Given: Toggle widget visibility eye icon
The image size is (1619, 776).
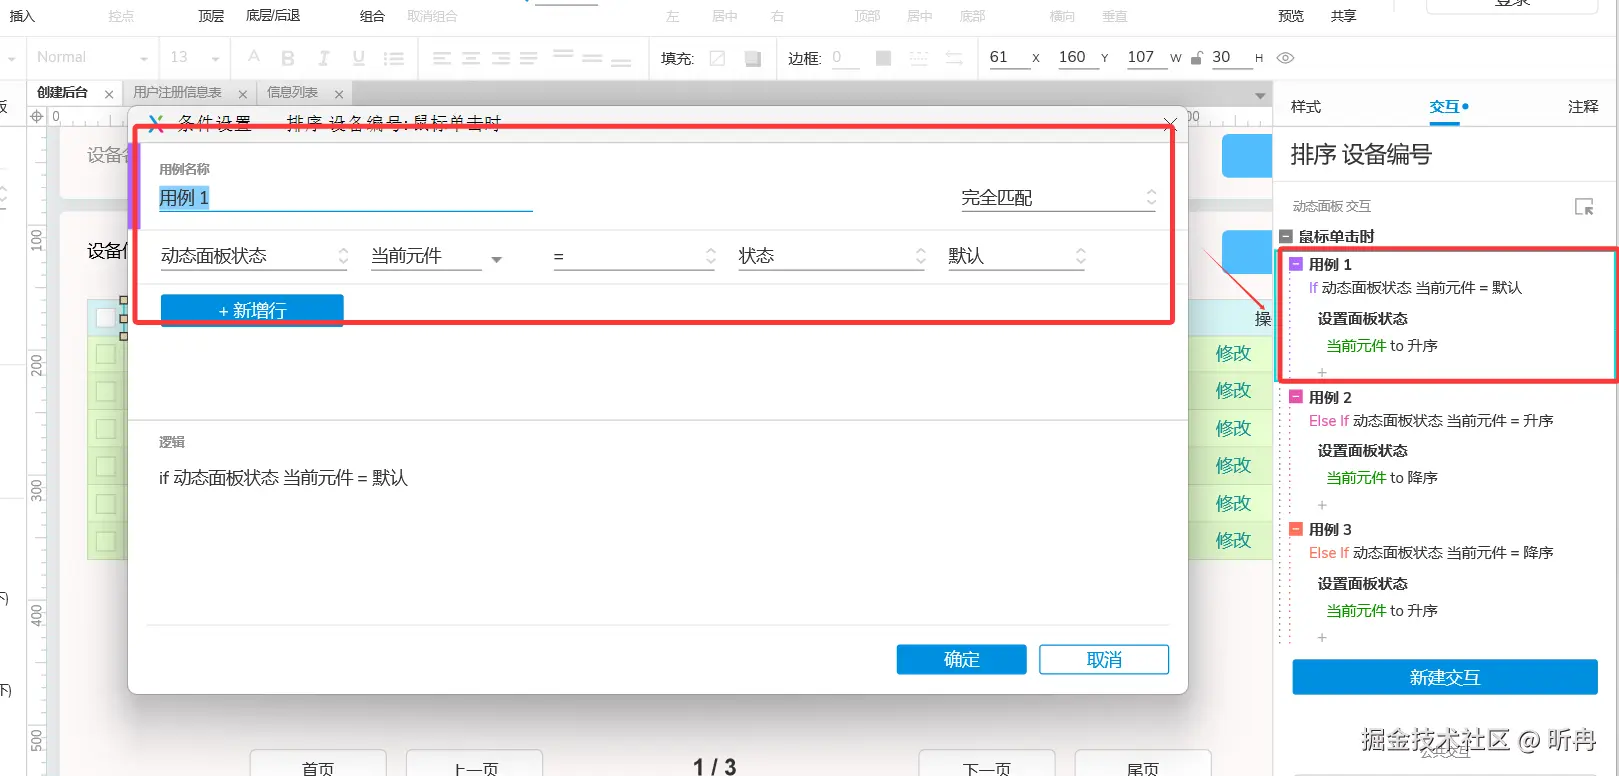Looking at the screenshot, I should pos(1286,58).
